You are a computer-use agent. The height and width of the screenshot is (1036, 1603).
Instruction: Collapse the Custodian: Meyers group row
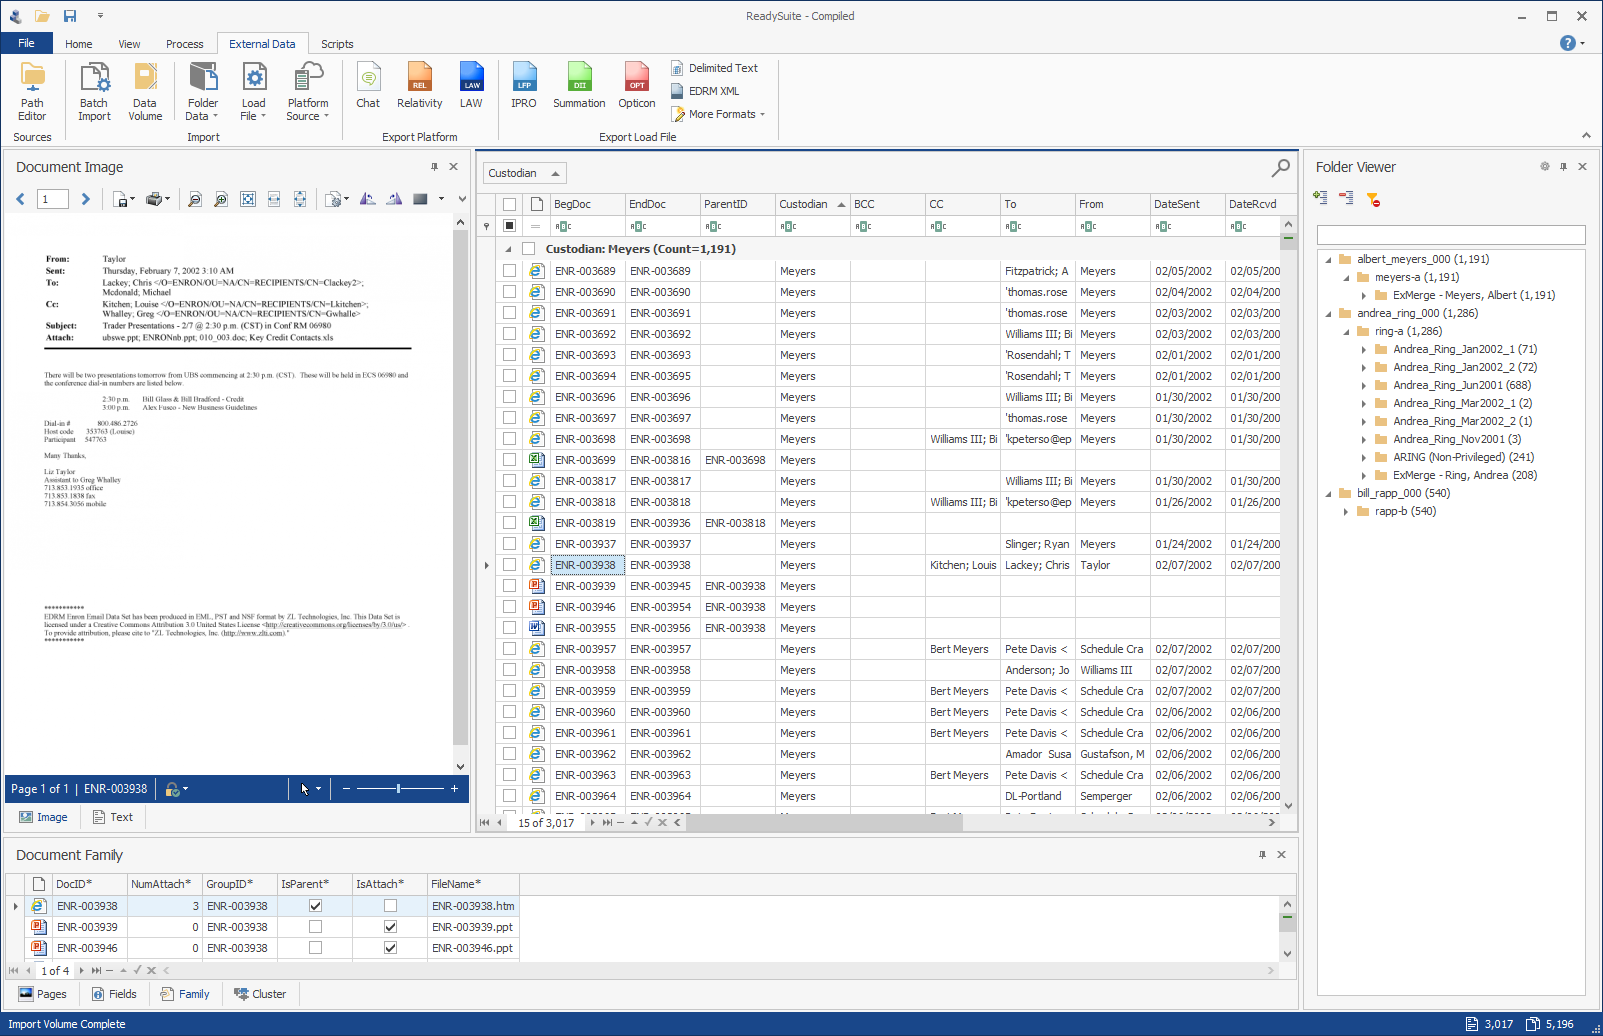tap(508, 249)
